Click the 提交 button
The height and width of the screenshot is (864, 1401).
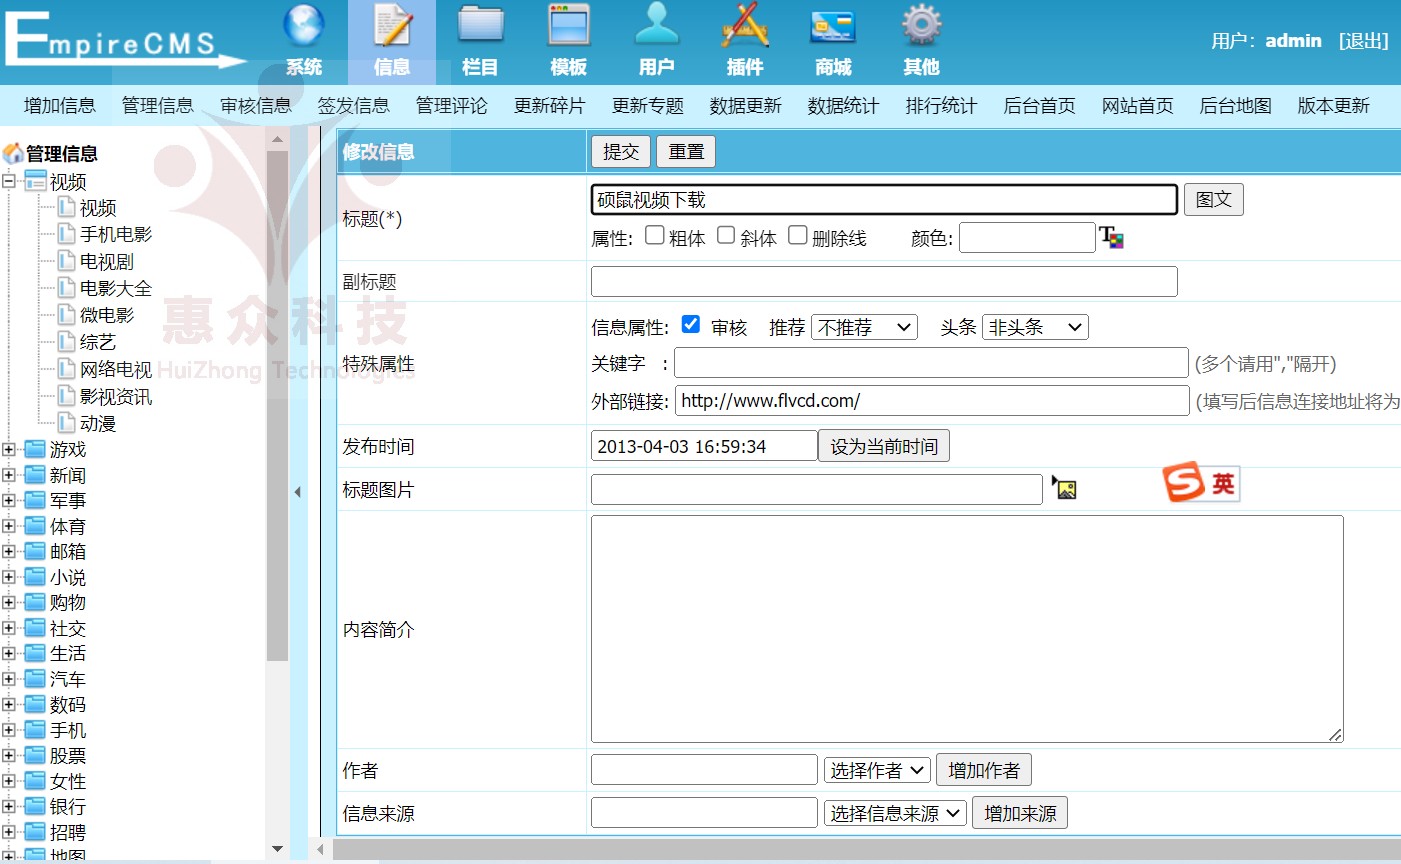pyautogui.click(x=621, y=151)
